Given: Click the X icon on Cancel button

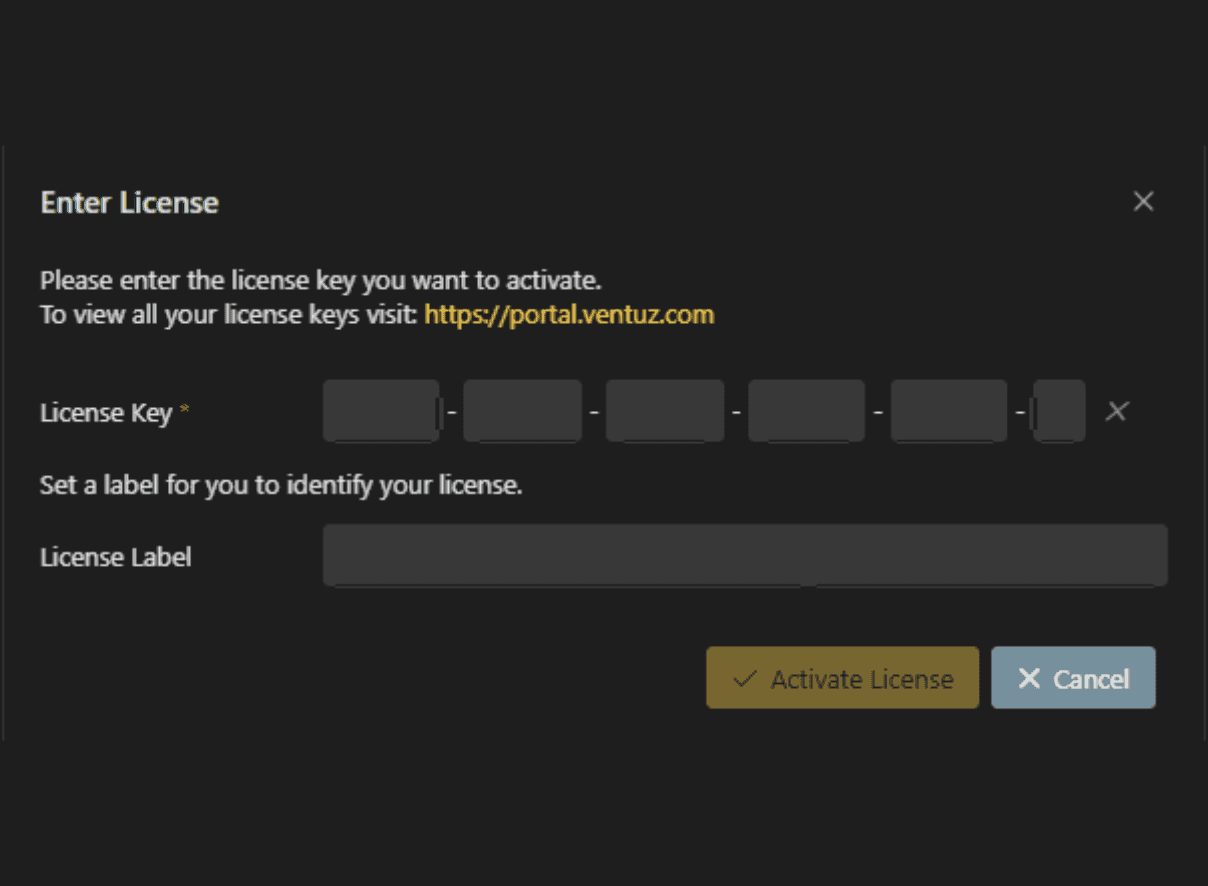Looking at the screenshot, I should click(1028, 679).
